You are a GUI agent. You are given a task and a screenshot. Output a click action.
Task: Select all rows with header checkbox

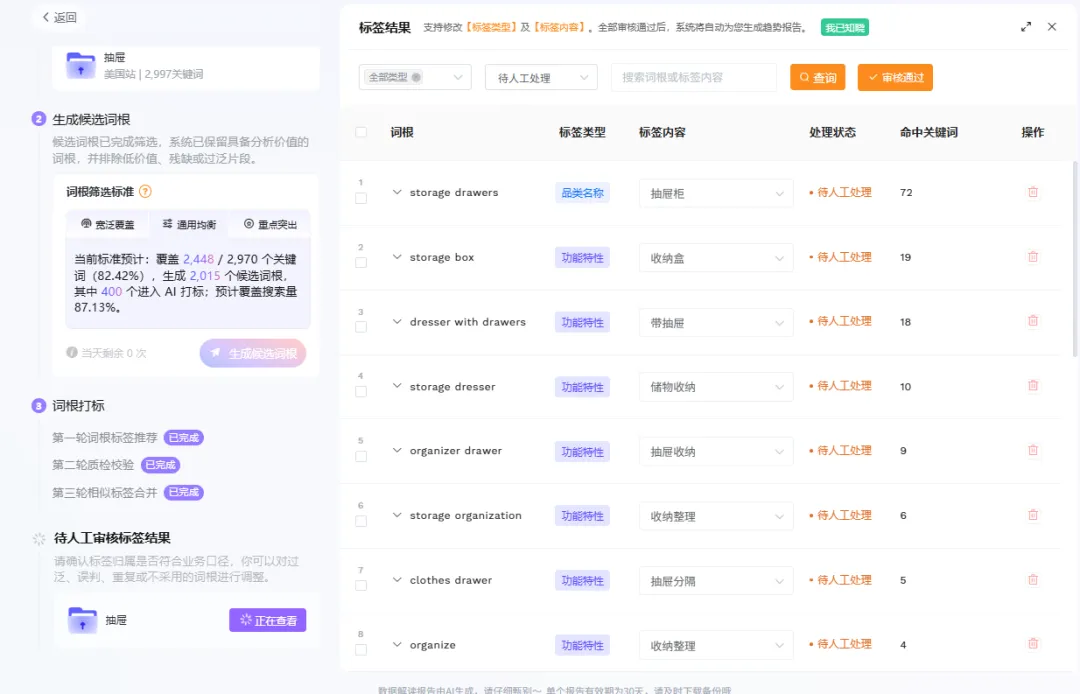point(361,132)
